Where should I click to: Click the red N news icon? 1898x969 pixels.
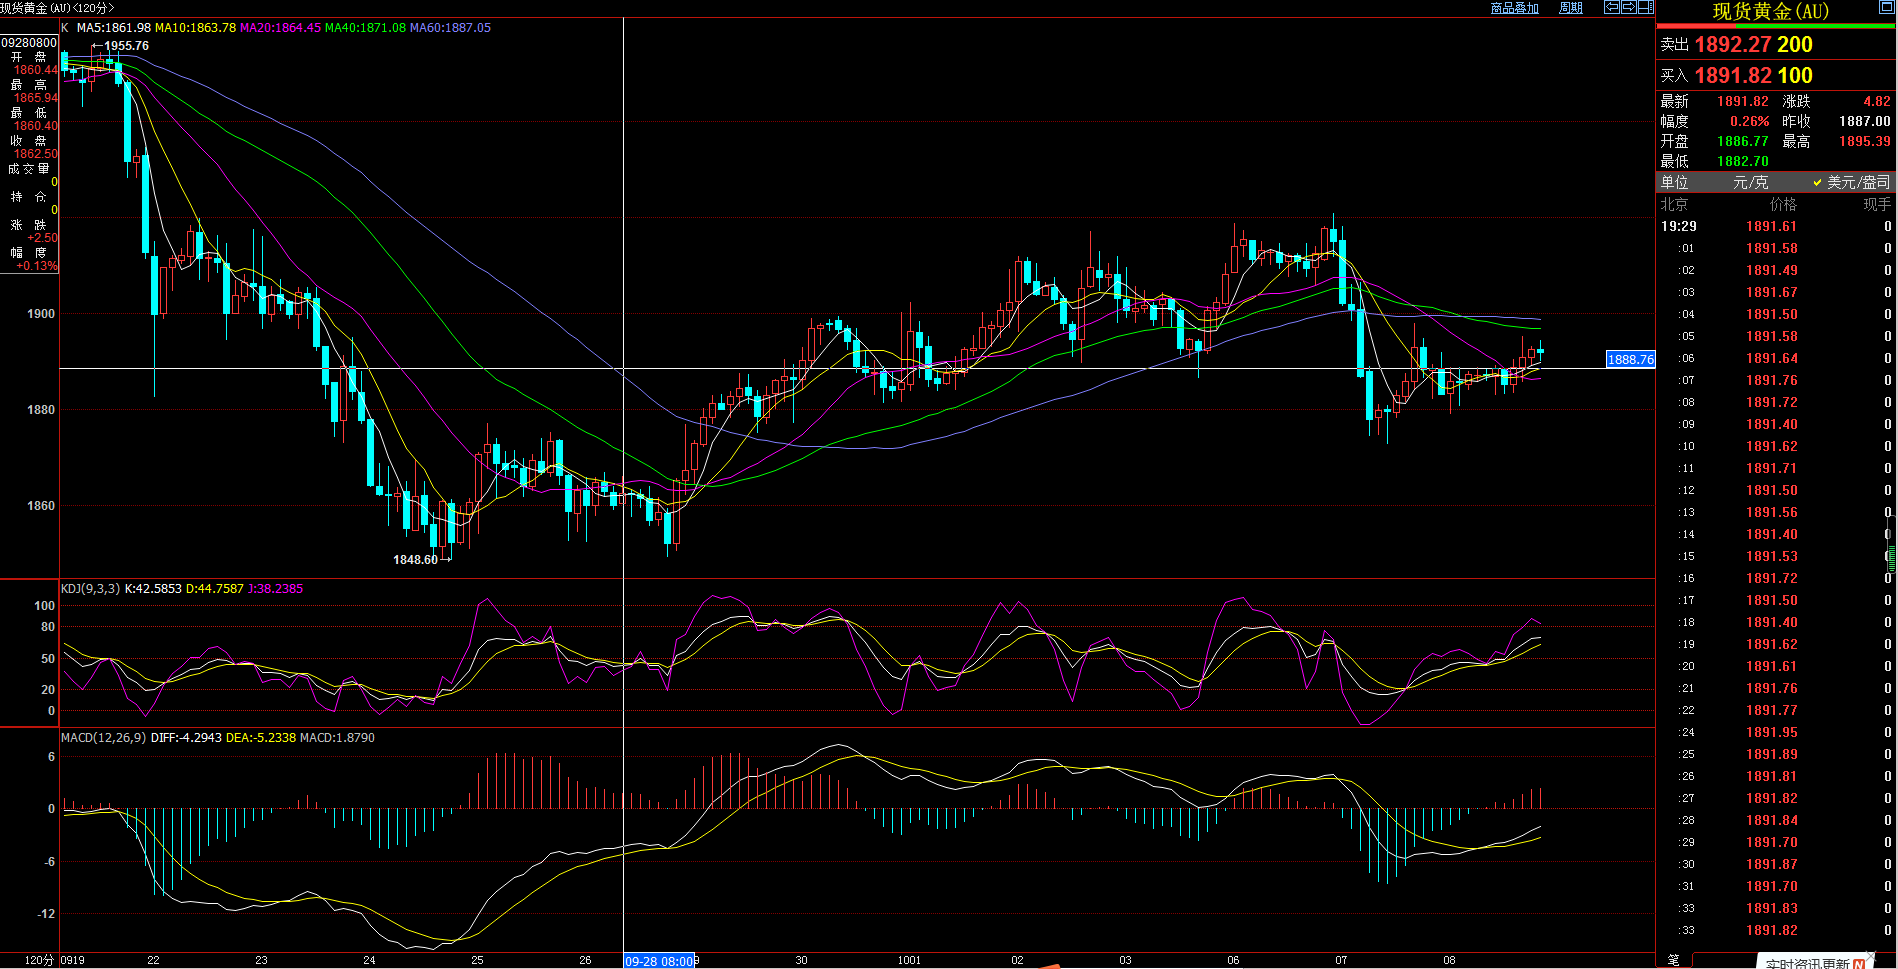point(1860,964)
